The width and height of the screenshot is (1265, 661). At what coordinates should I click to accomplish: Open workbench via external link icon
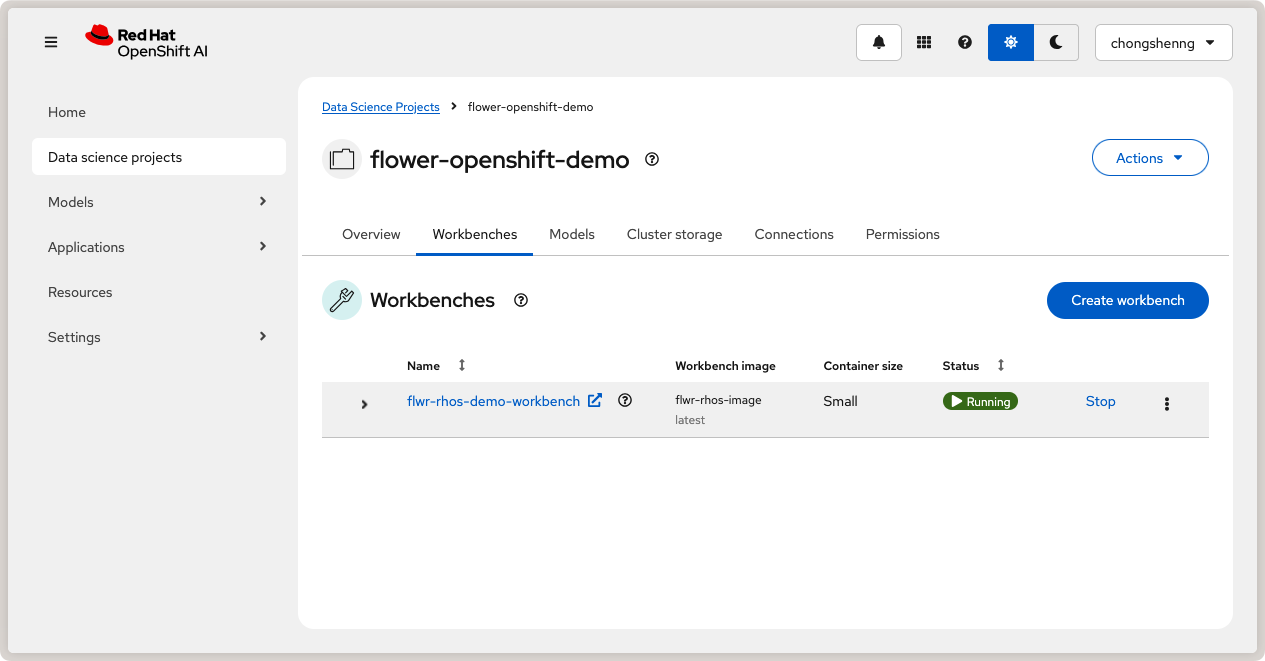[595, 401]
